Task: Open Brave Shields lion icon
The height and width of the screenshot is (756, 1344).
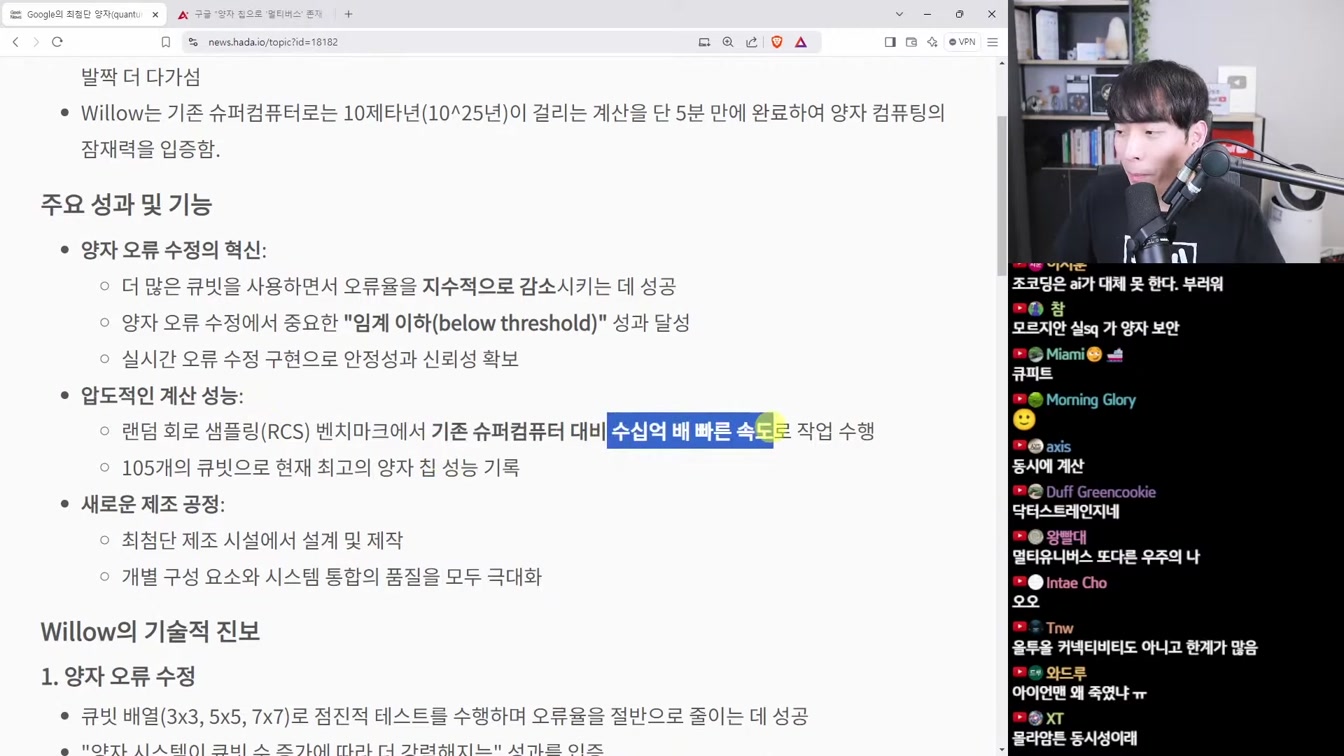Action: [x=777, y=42]
